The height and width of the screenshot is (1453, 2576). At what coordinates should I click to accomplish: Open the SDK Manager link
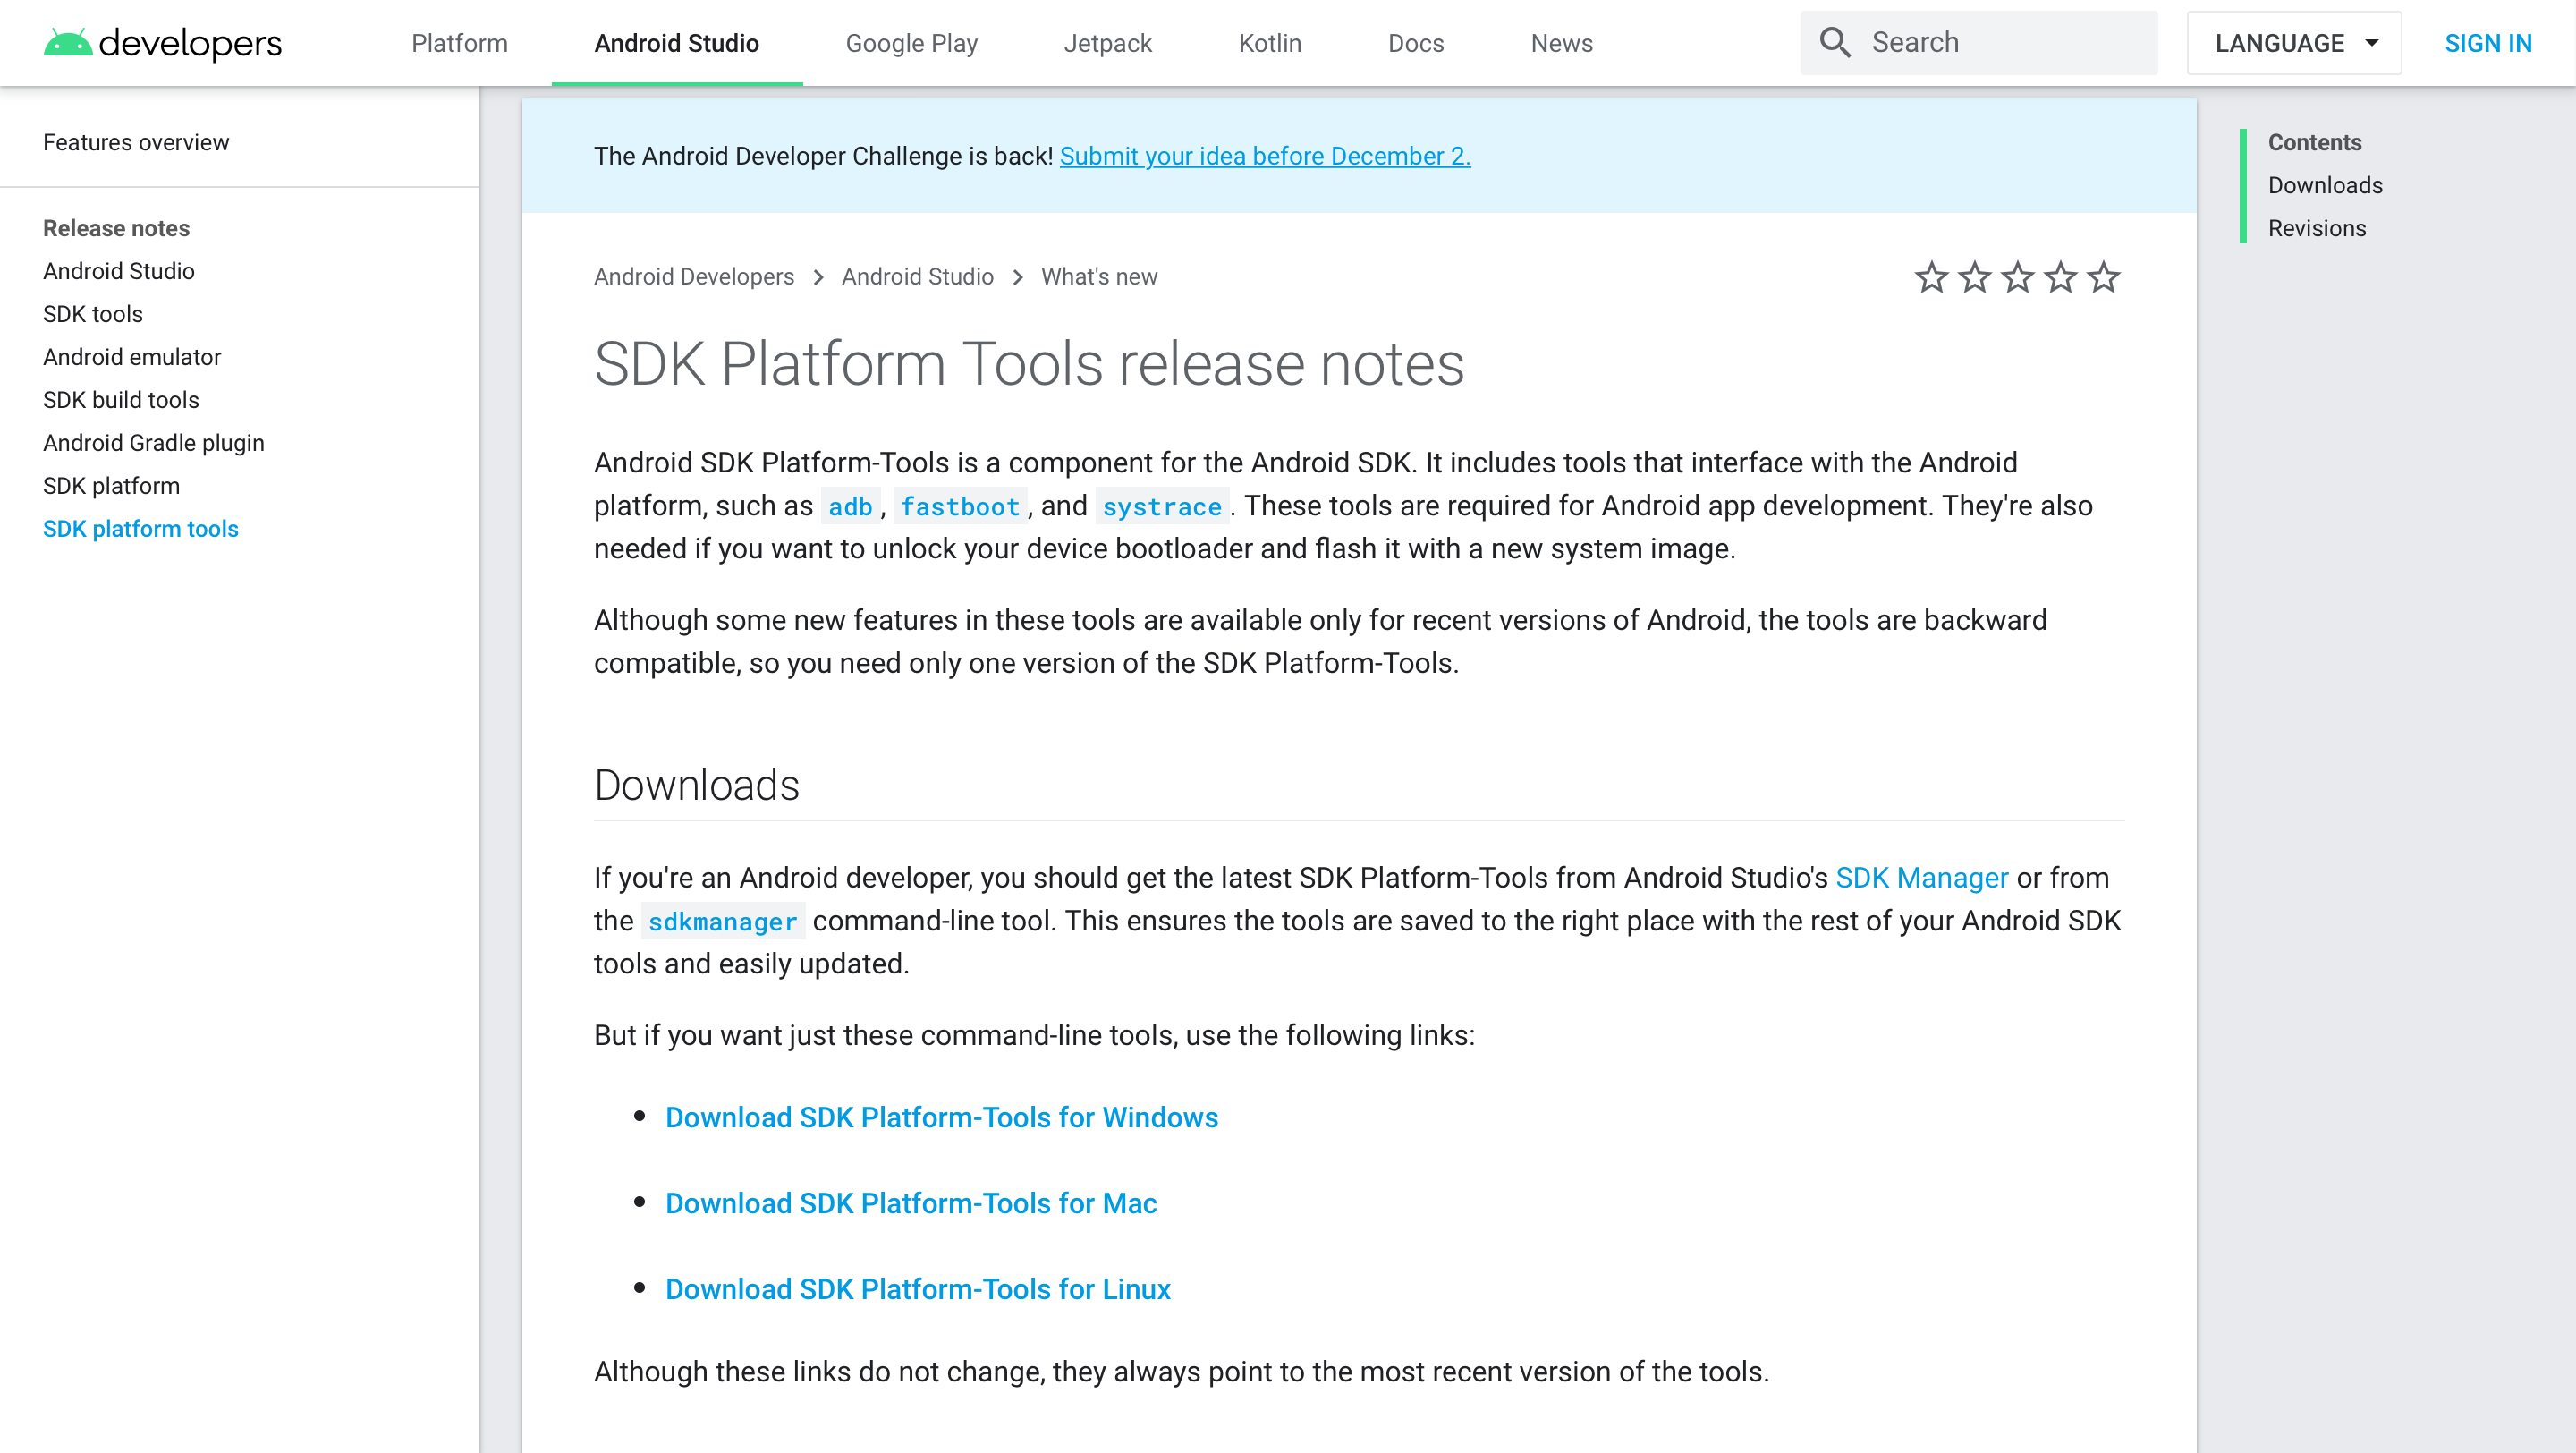1921,877
